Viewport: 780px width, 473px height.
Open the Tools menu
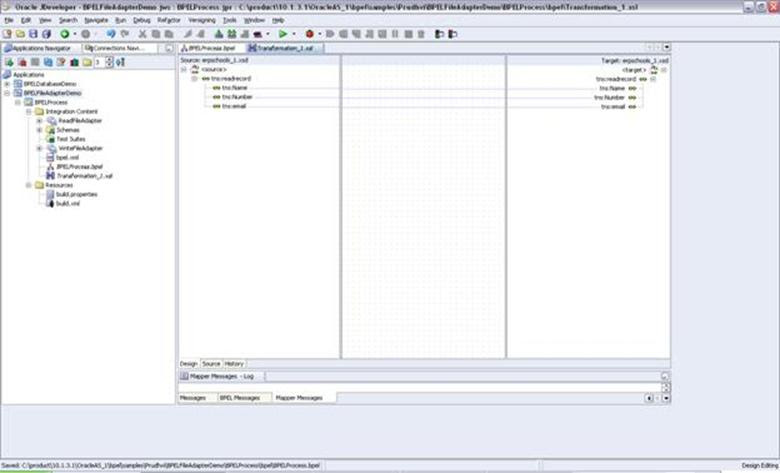tap(229, 20)
